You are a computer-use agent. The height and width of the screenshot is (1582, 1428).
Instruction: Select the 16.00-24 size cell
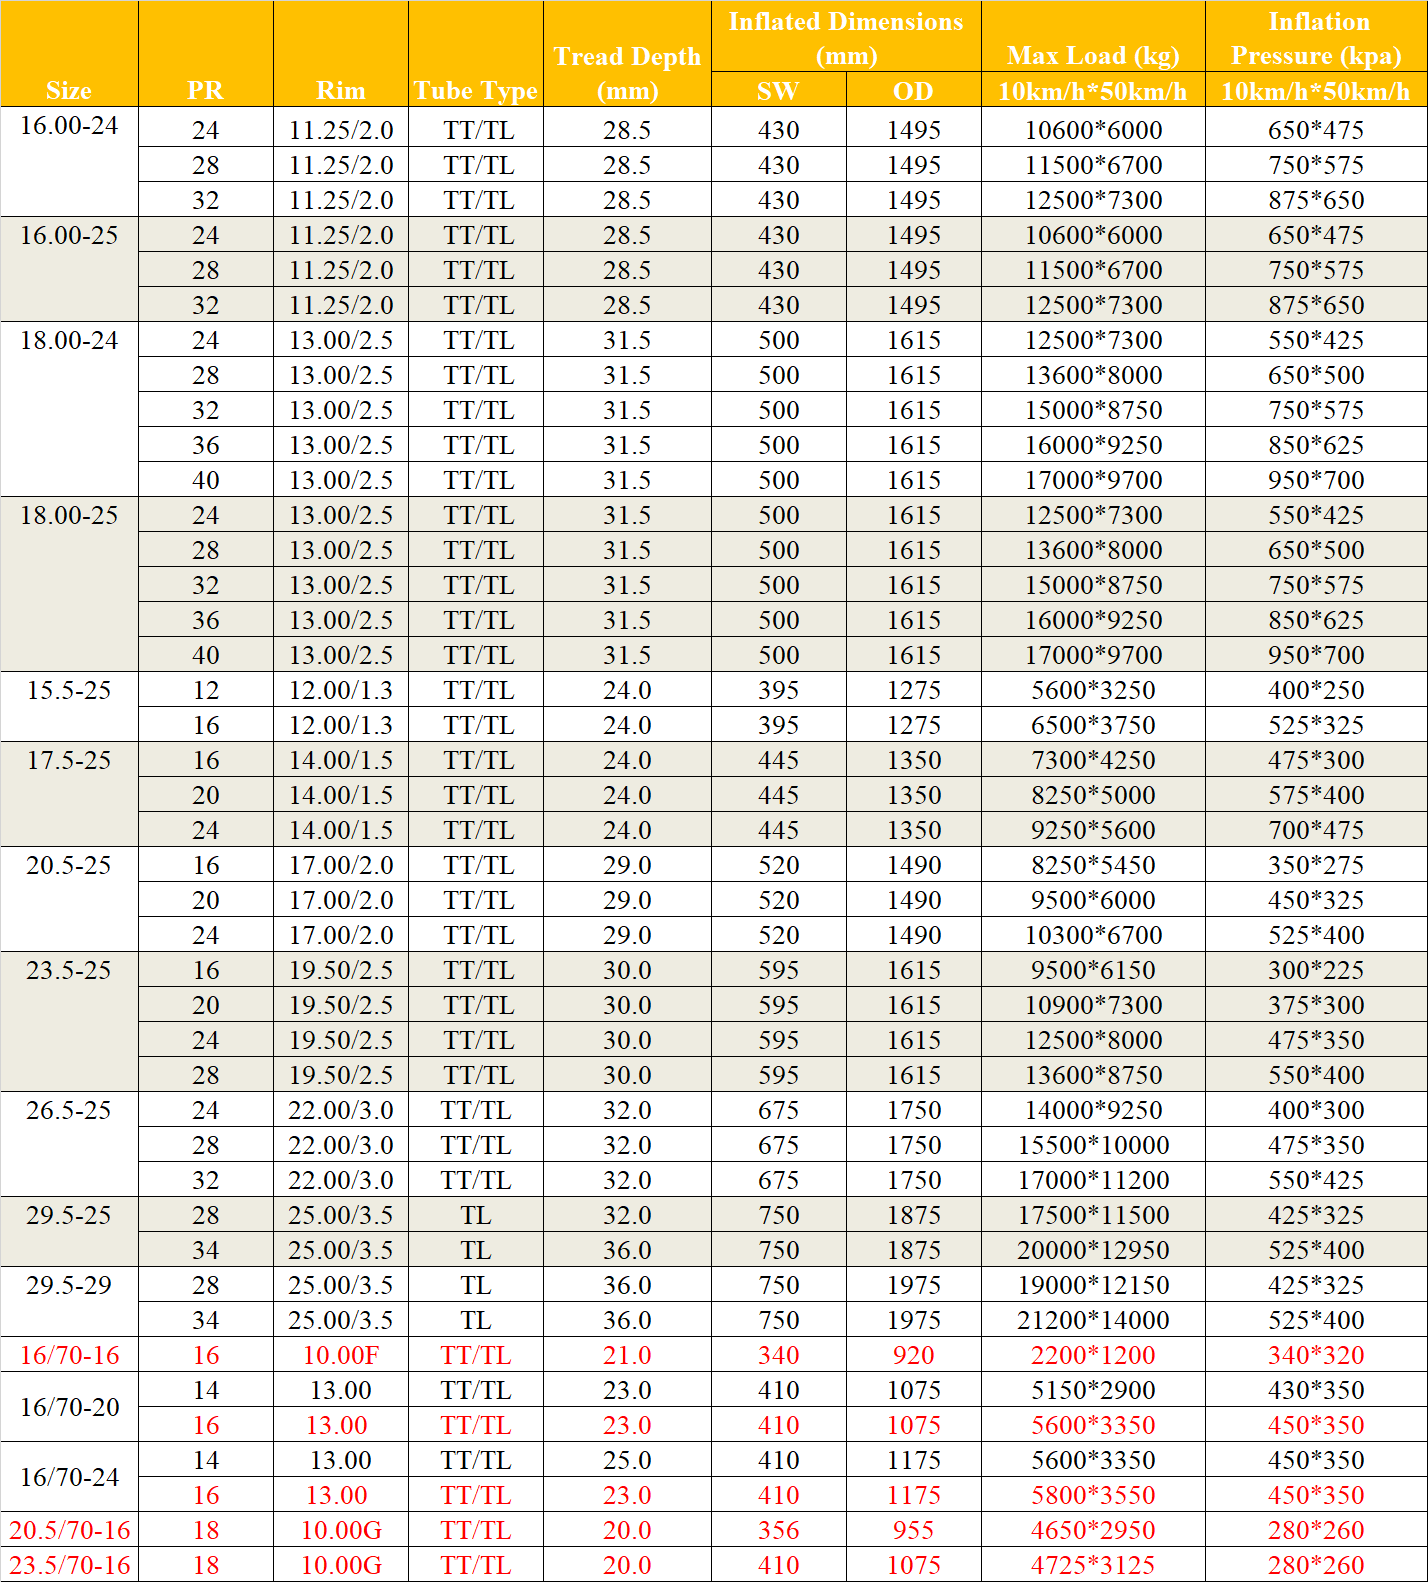[x=69, y=126]
